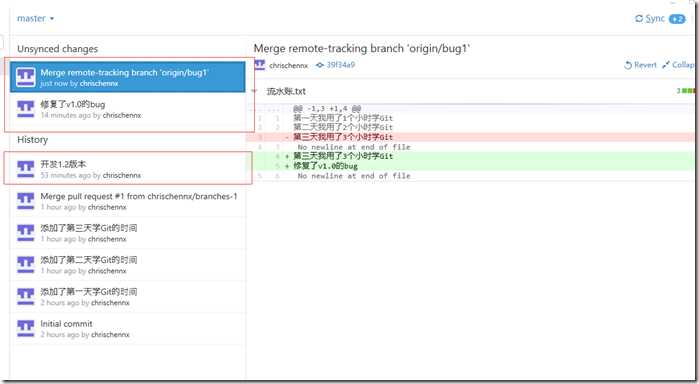
Task: Click the Sync button
Action: 660,18
